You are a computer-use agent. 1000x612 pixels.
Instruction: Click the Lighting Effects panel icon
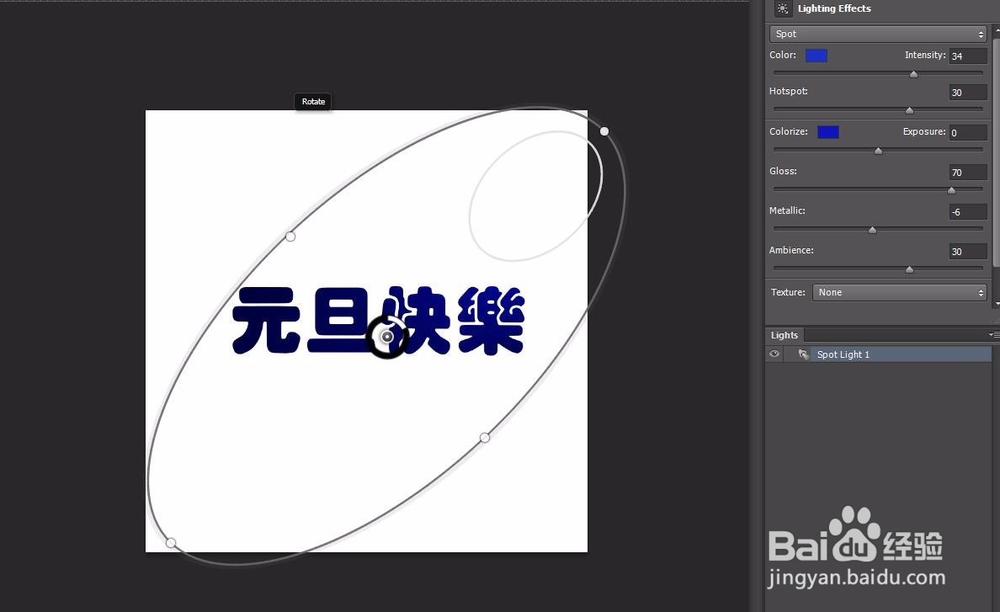point(783,8)
